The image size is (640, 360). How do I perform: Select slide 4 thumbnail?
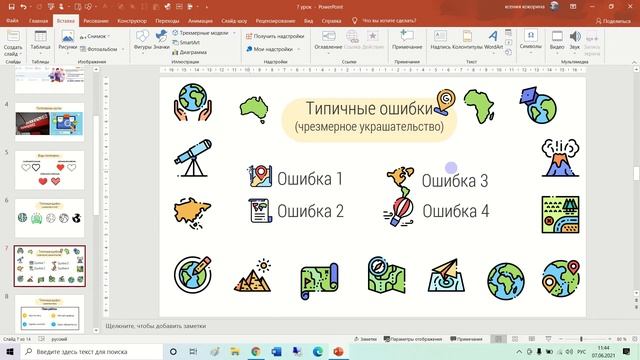tap(49, 122)
